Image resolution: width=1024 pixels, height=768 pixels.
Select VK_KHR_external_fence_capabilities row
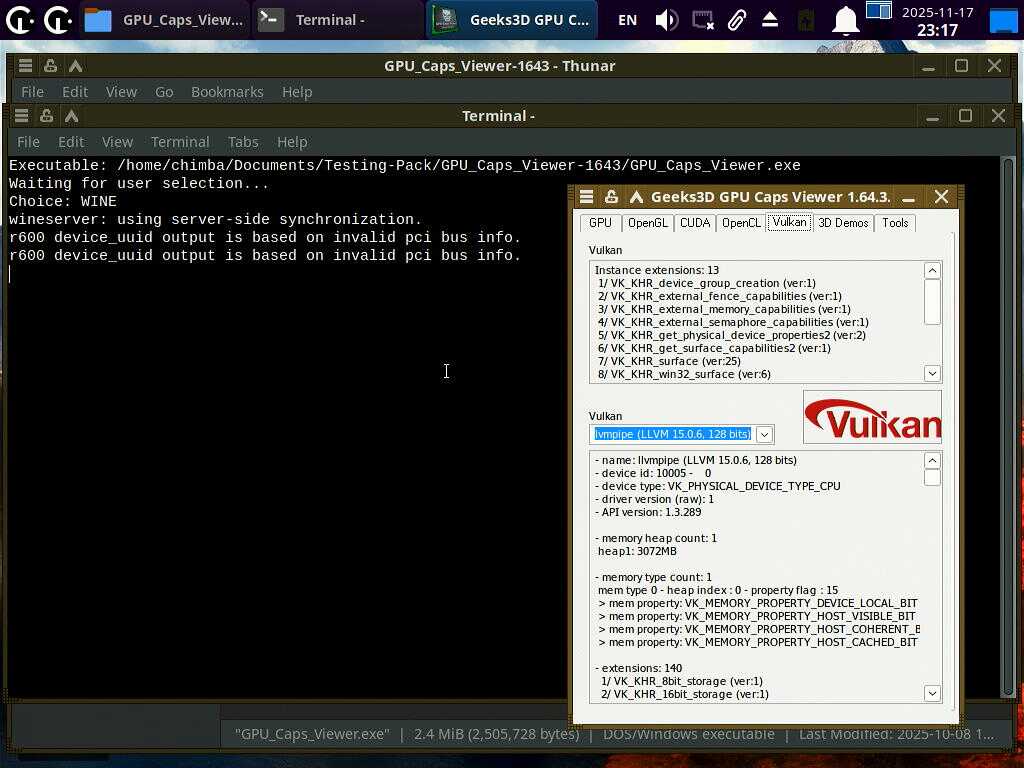(720, 296)
